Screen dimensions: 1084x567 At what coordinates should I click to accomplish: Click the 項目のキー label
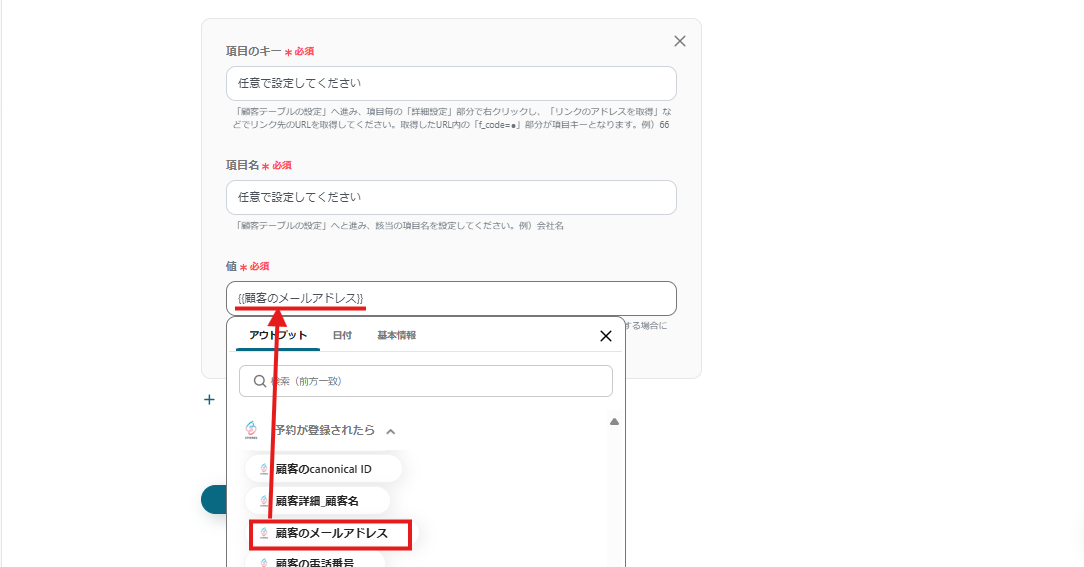click(254, 51)
